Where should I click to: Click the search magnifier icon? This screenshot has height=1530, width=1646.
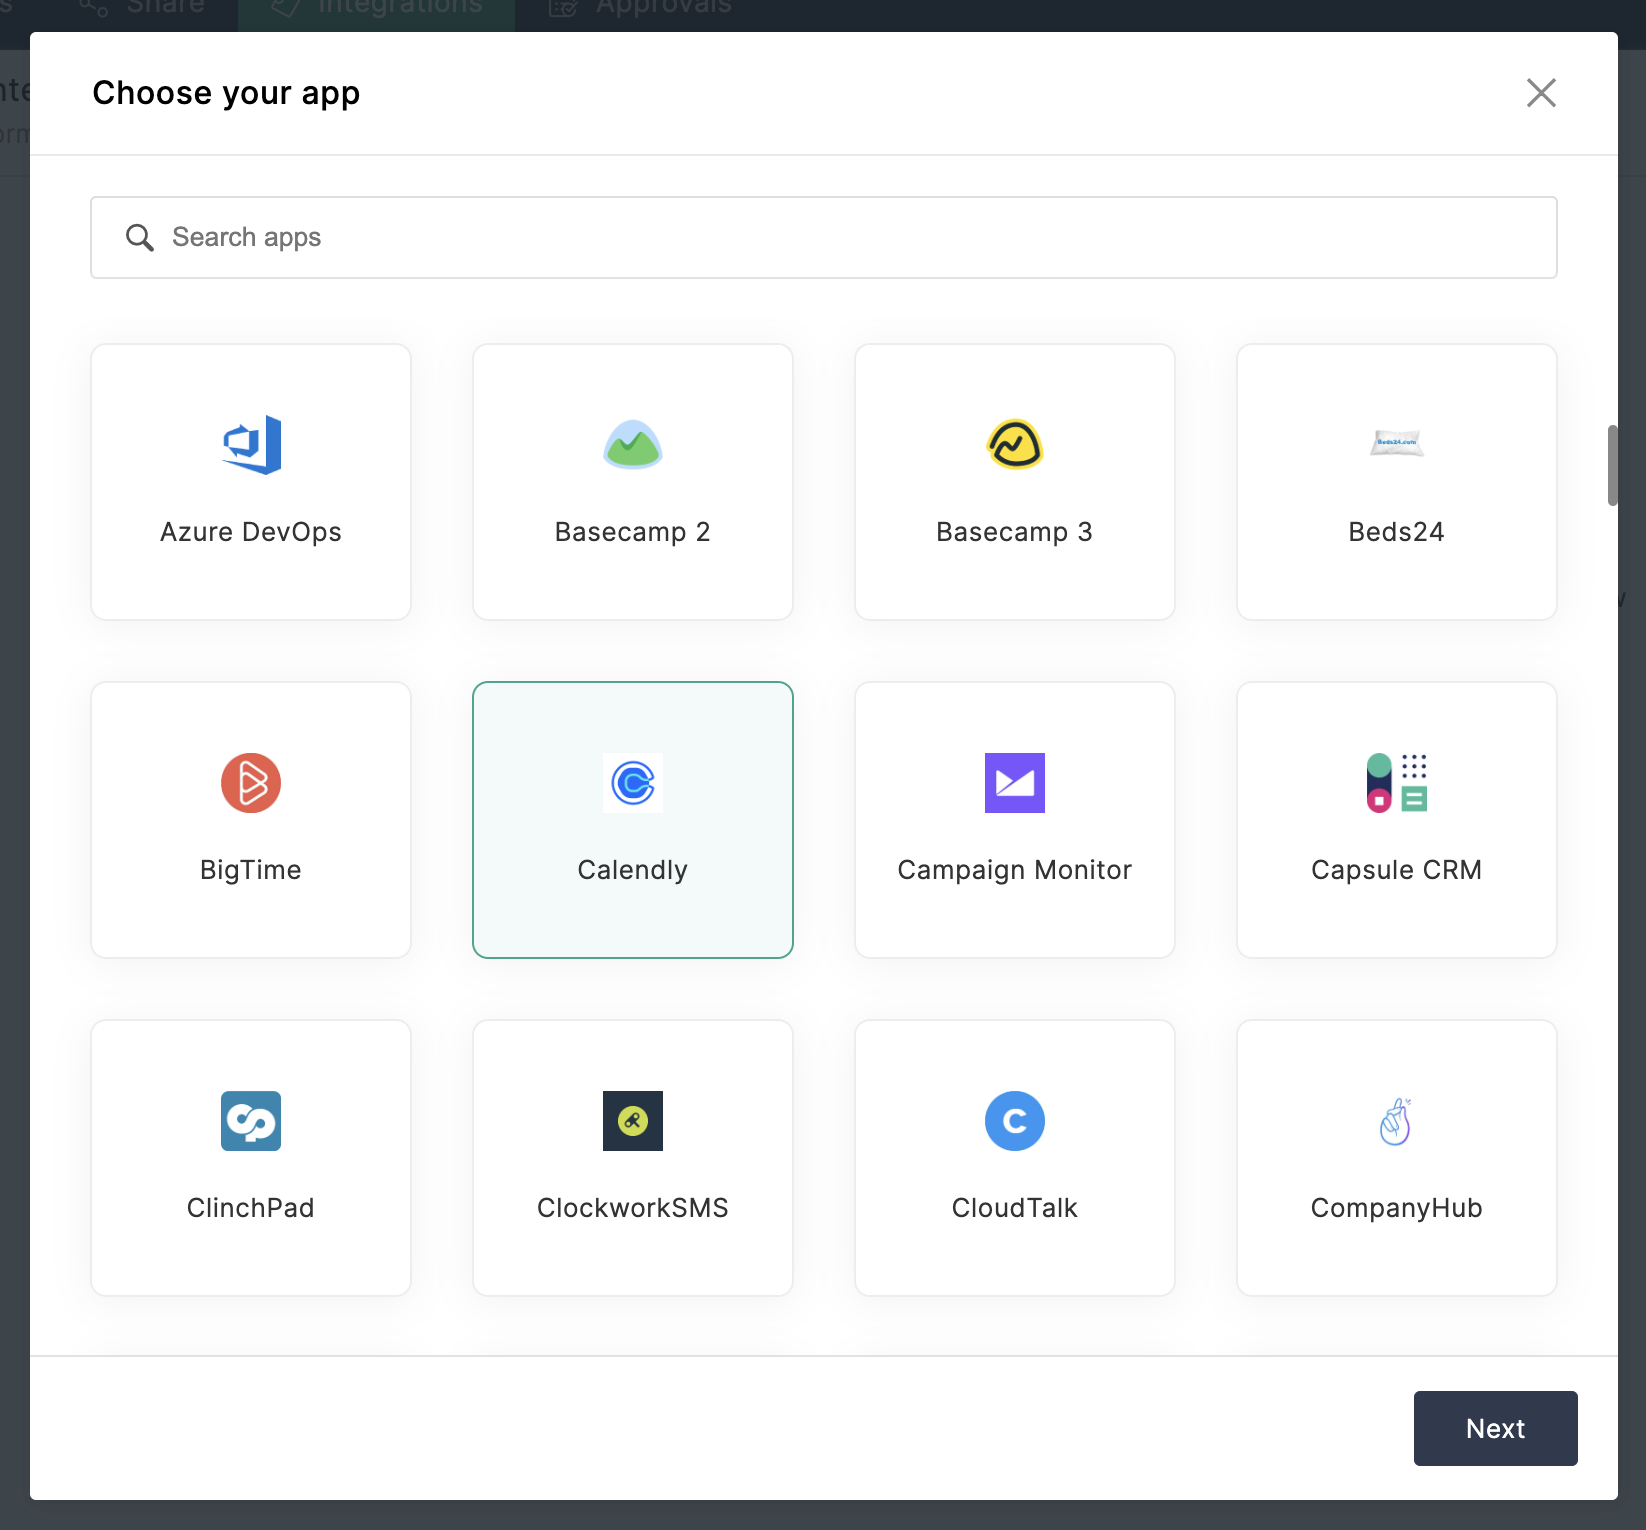pos(139,238)
